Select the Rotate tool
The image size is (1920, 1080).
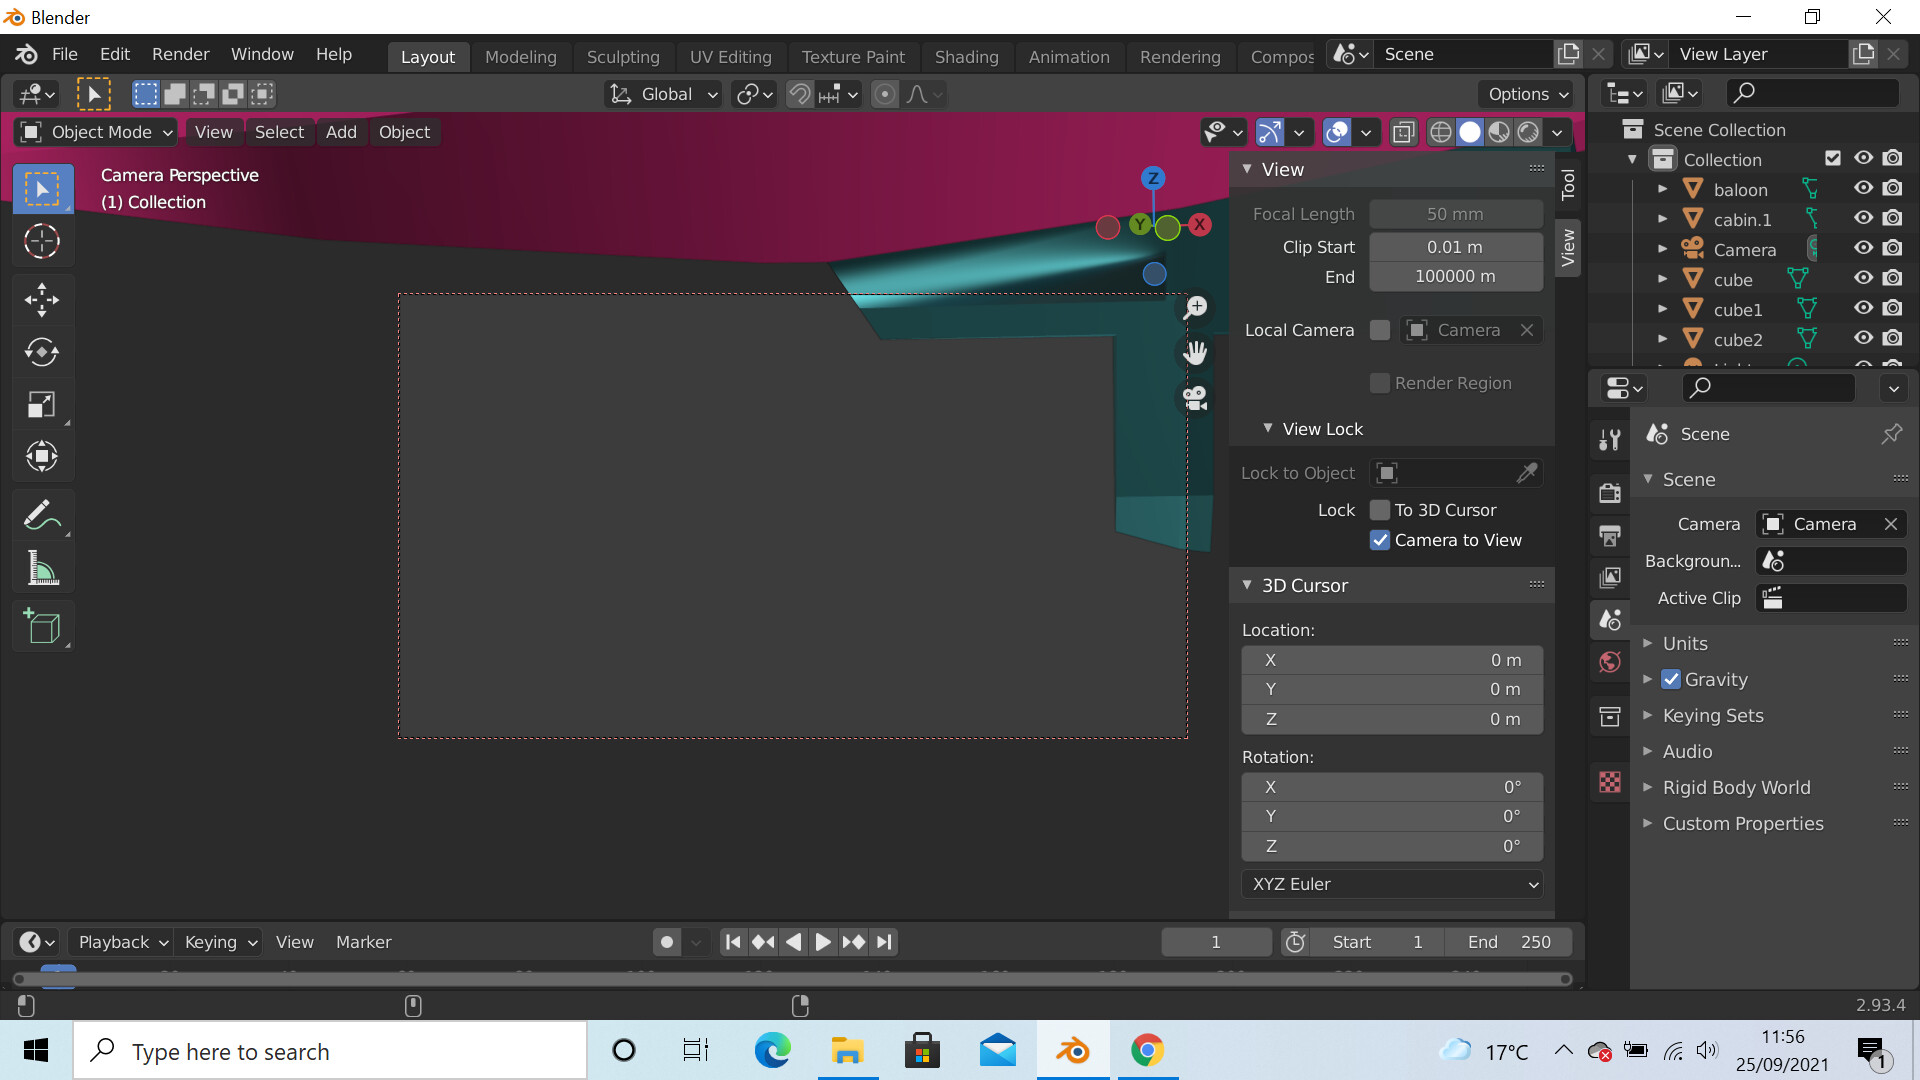42,352
